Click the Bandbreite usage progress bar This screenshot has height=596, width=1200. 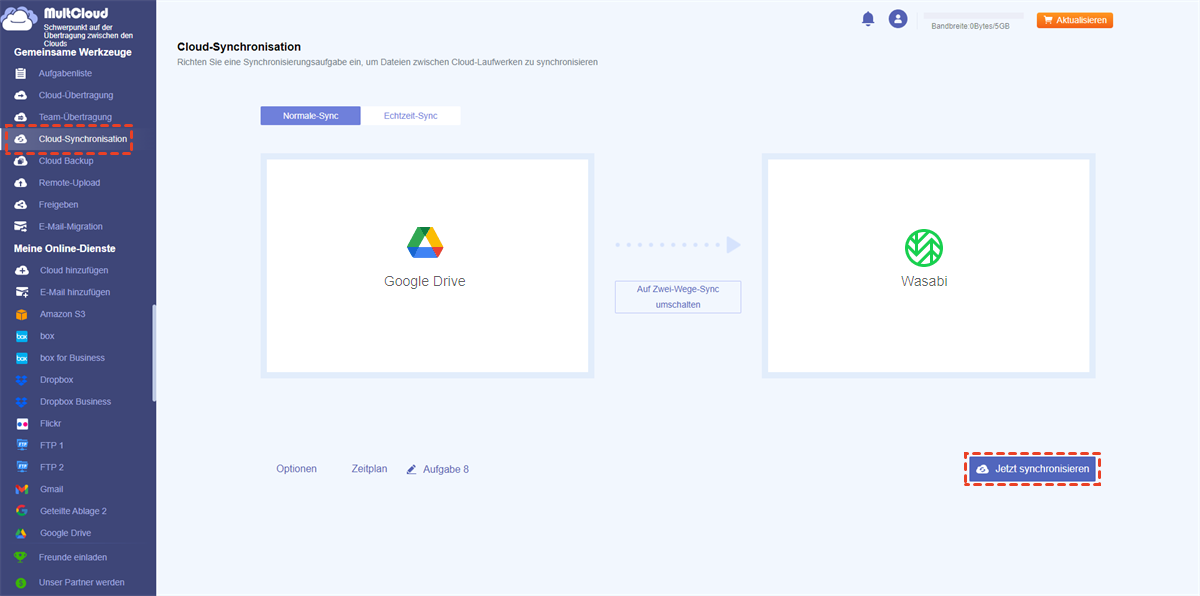click(x=975, y=16)
